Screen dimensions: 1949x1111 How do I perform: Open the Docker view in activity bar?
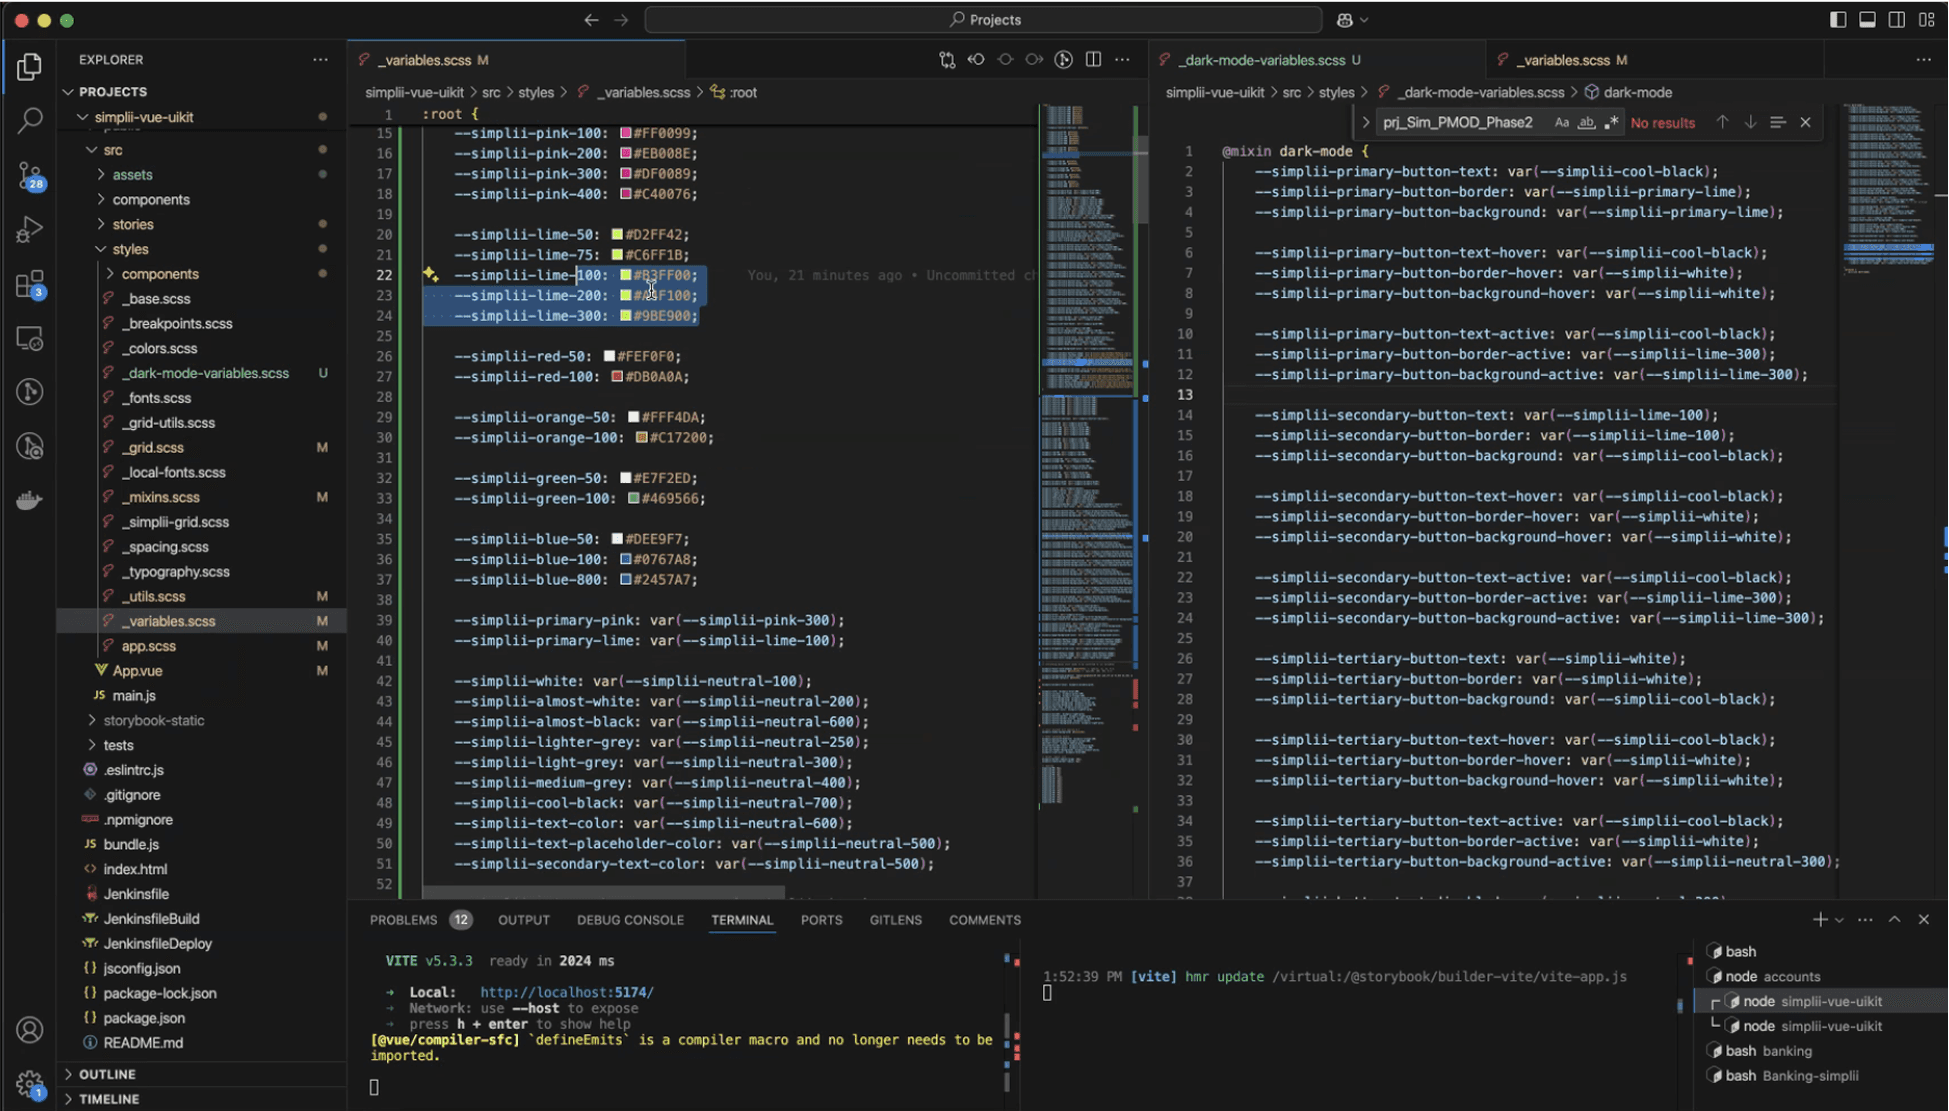pos(29,500)
